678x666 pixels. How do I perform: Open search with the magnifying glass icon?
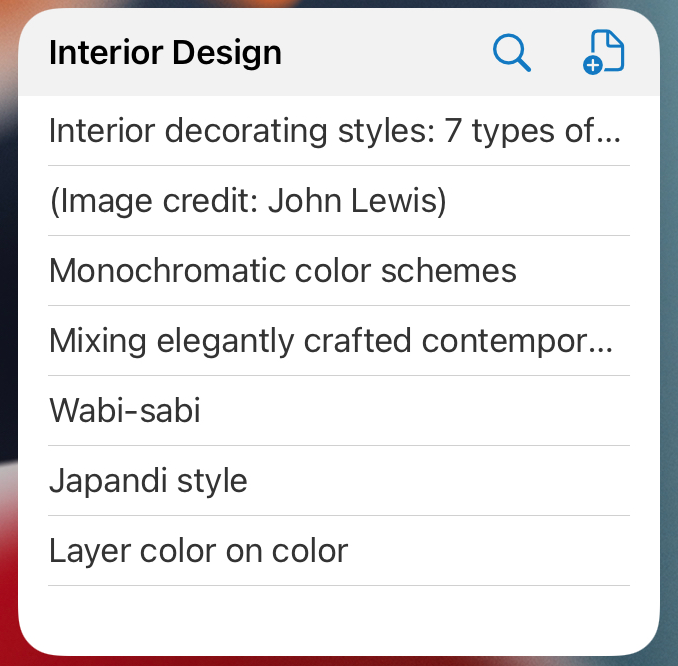pos(512,53)
